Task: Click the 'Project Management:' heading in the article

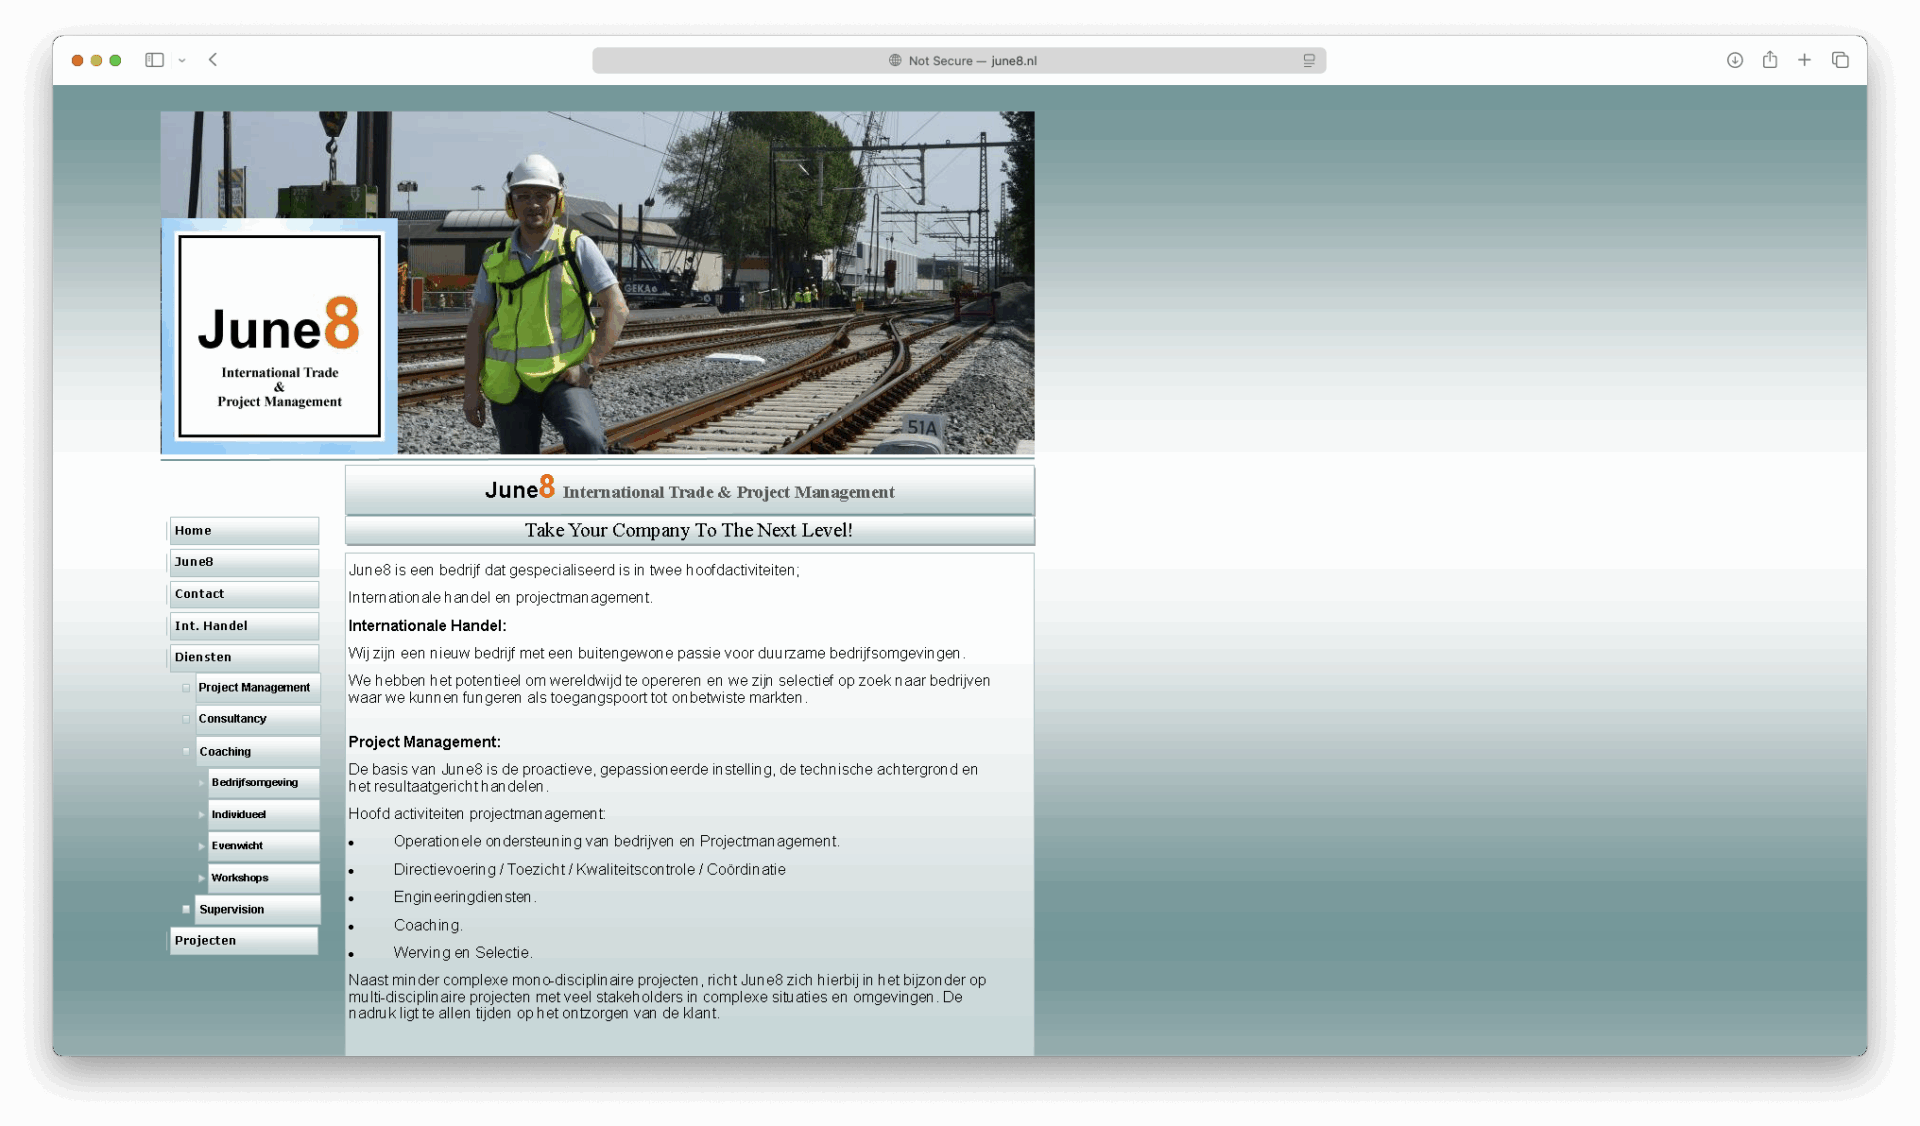Action: coord(424,742)
